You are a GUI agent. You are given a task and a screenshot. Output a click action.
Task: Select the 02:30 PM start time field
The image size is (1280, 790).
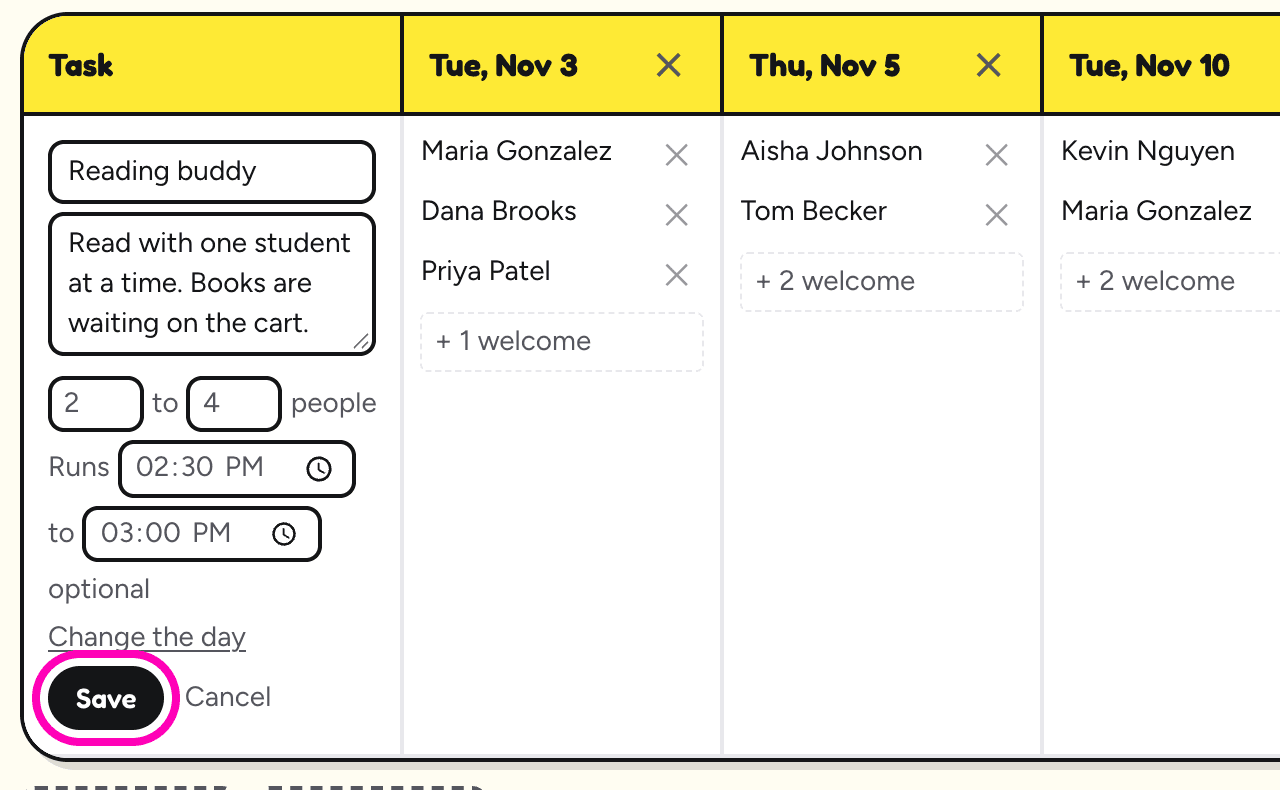tap(237, 469)
